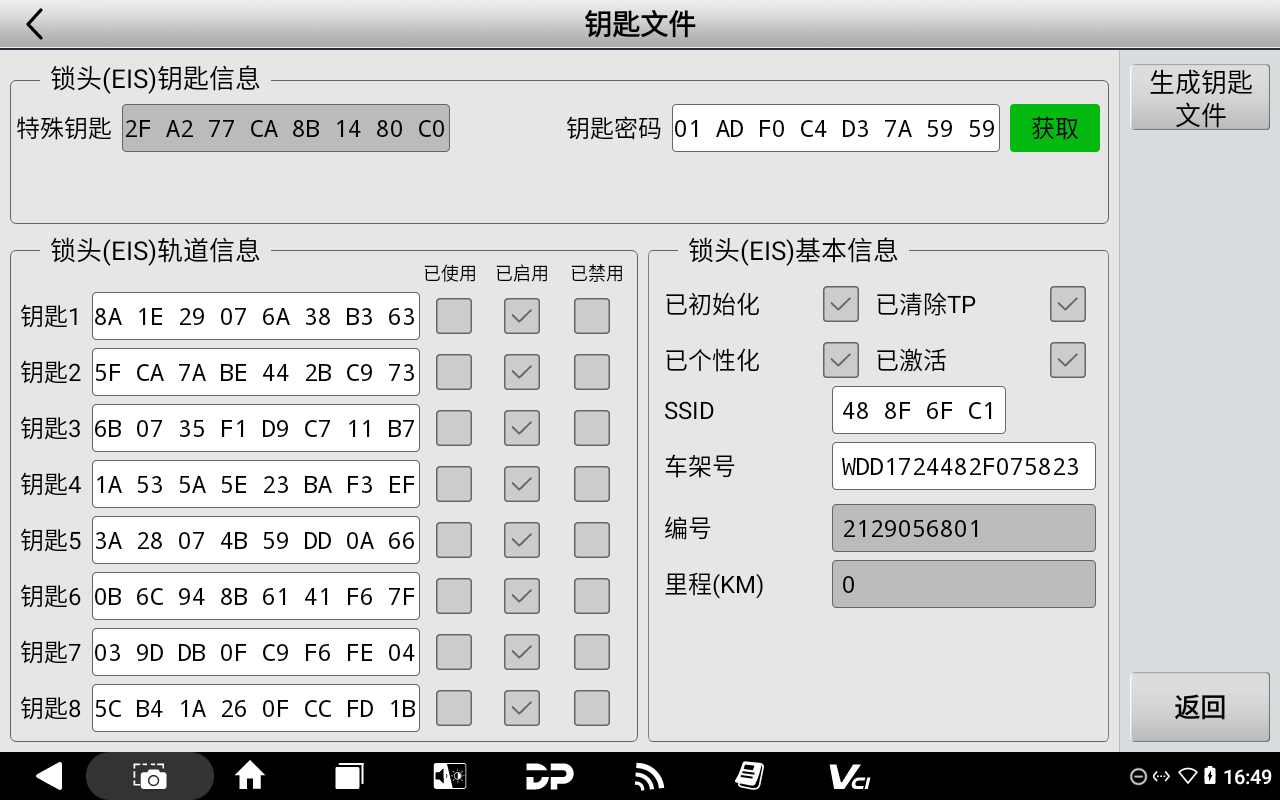The width and height of the screenshot is (1280, 800).
Task: Click the 特殊钥匙 hex field
Action: tap(286, 128)
